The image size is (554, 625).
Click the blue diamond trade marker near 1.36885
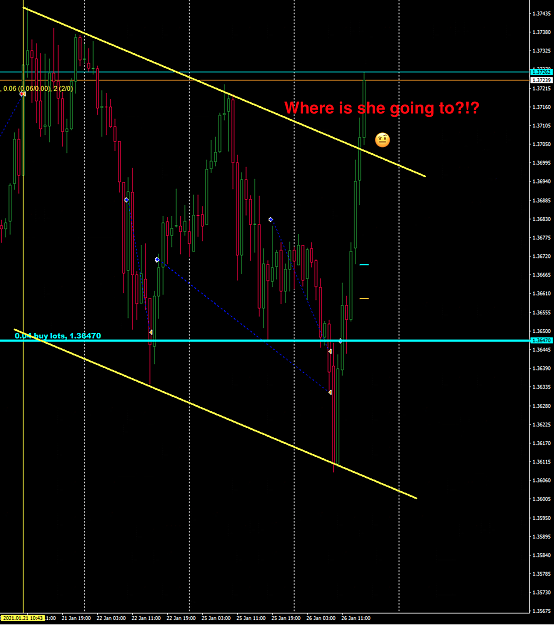[126, 200]
